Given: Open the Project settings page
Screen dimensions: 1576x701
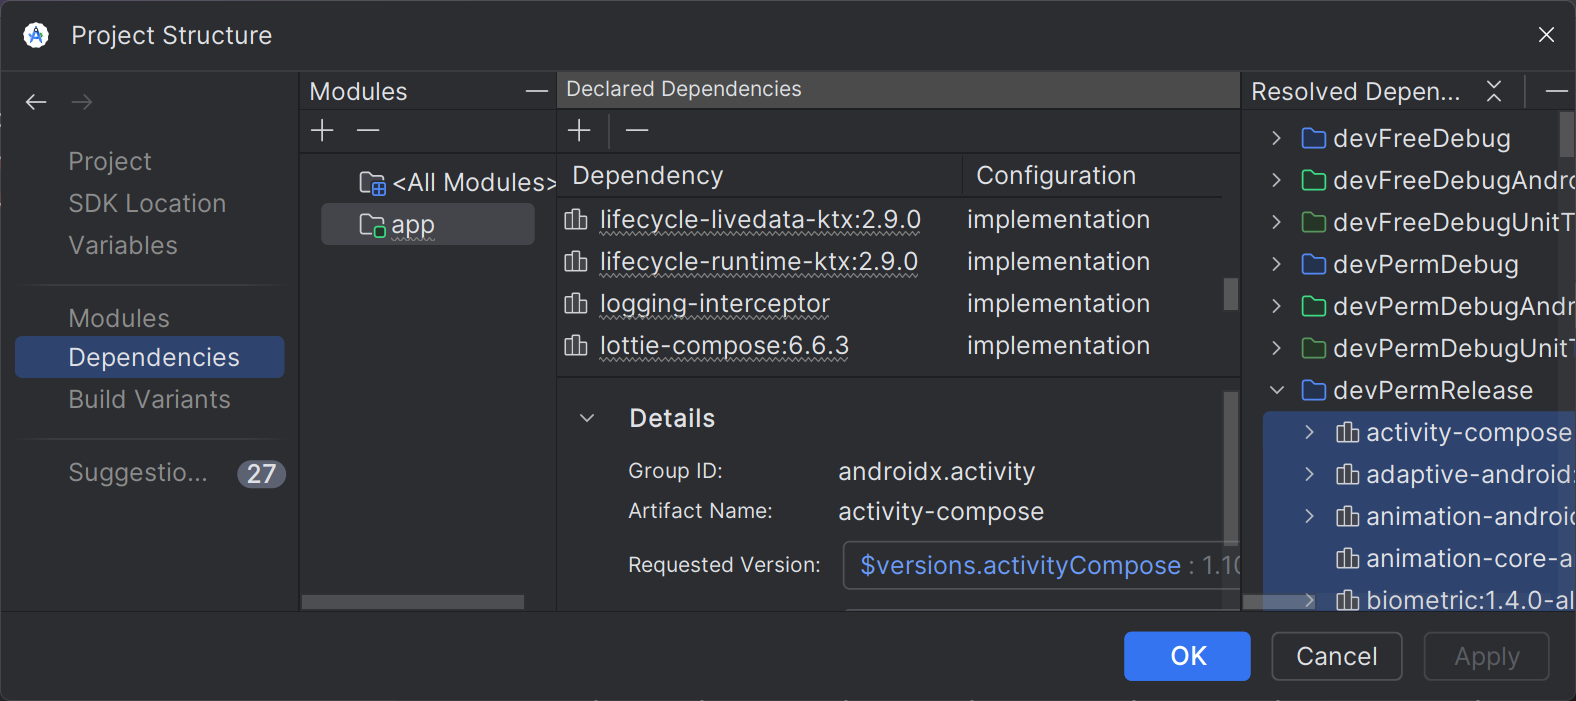Looking at the screenshot, I should pos(110,161).
